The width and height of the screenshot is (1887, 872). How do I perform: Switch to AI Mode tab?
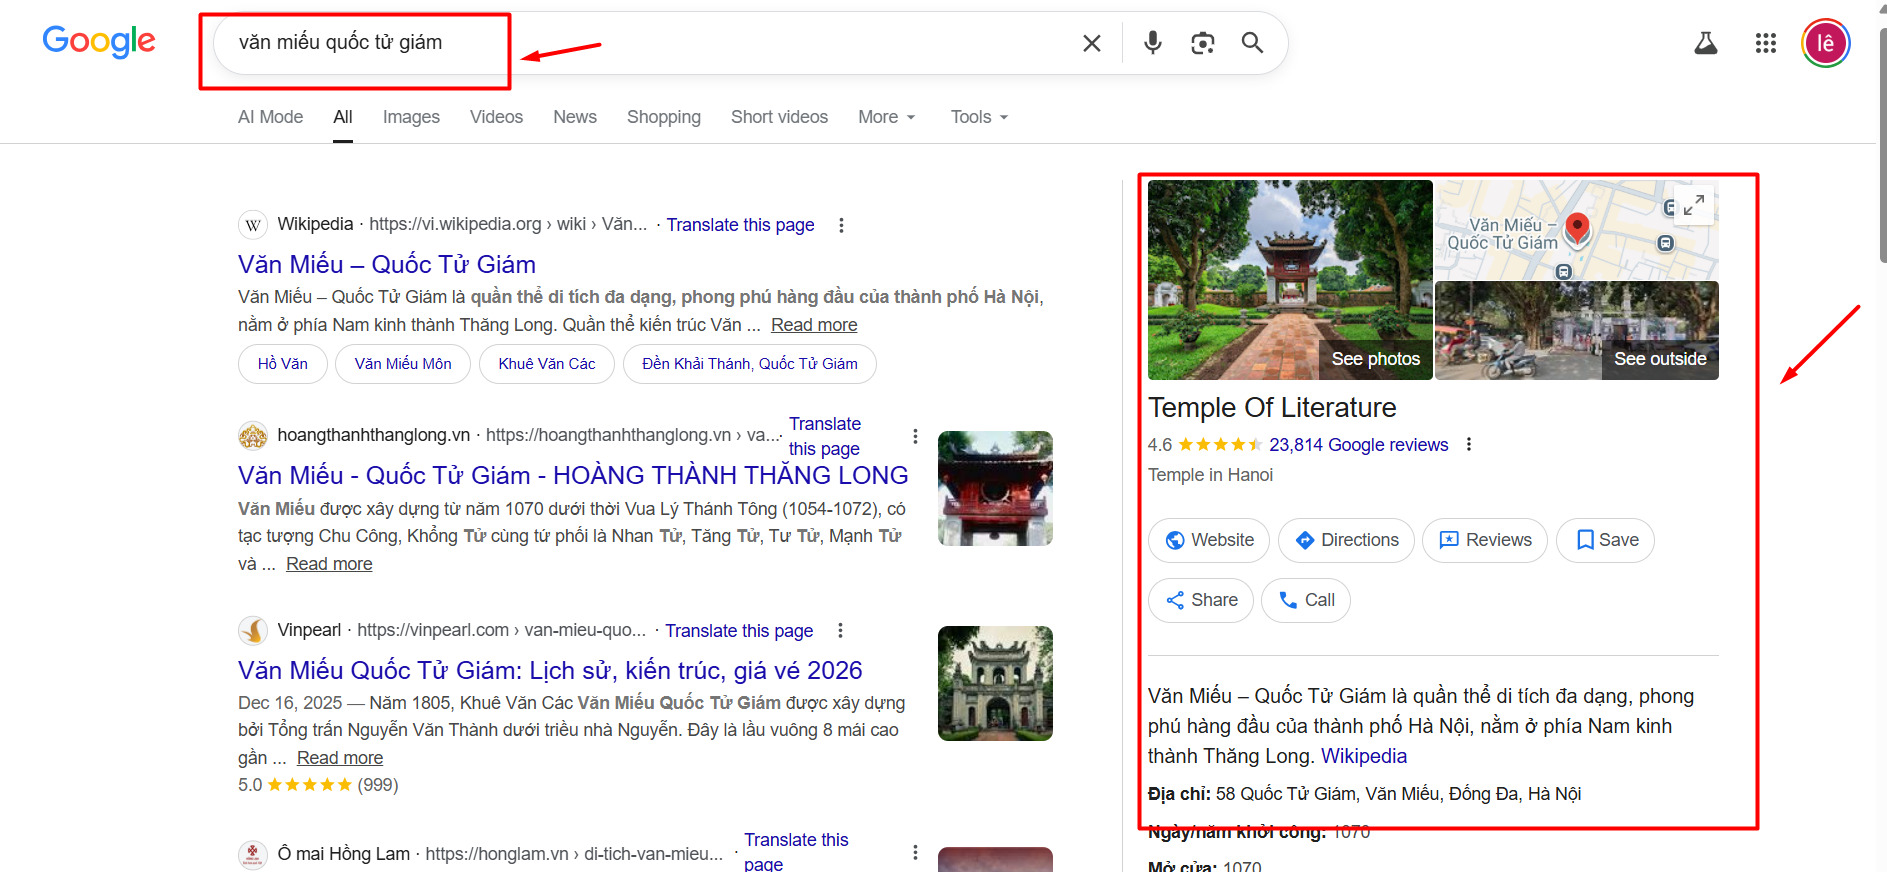270,117
